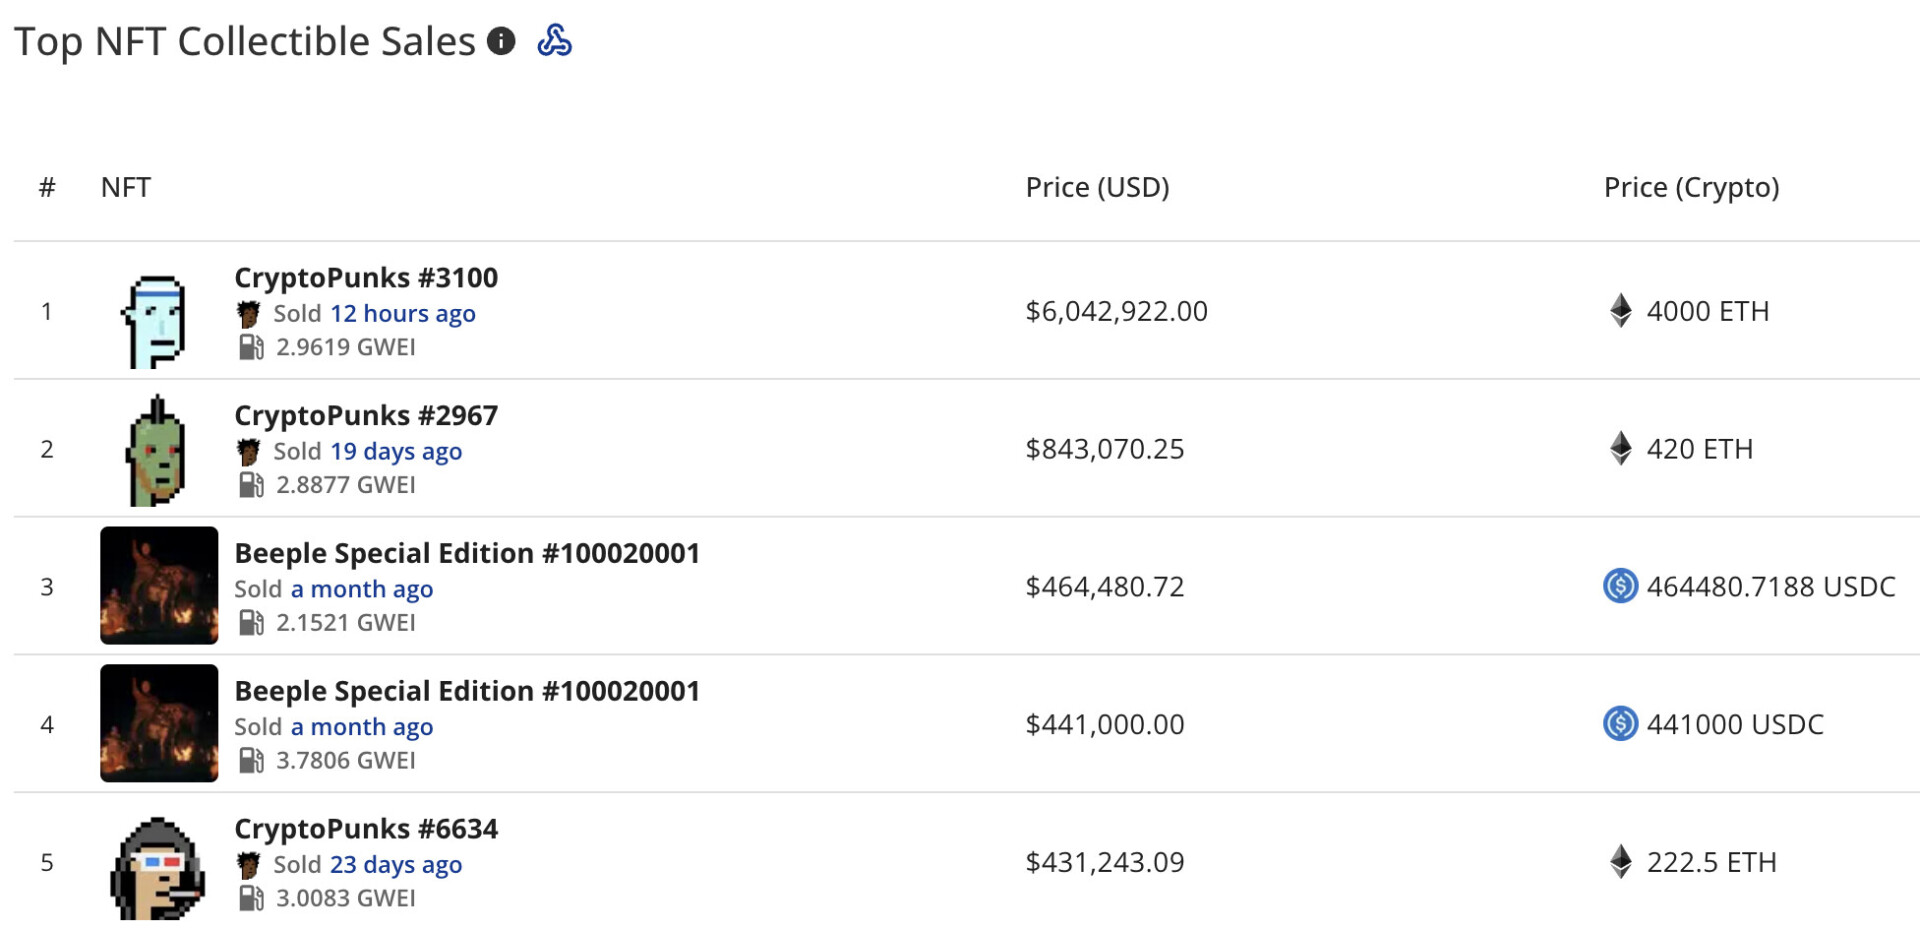Screen dimensions: 1920x929
Task: Open the '23 days ago' sale link
Action: (x=396, y=865)
